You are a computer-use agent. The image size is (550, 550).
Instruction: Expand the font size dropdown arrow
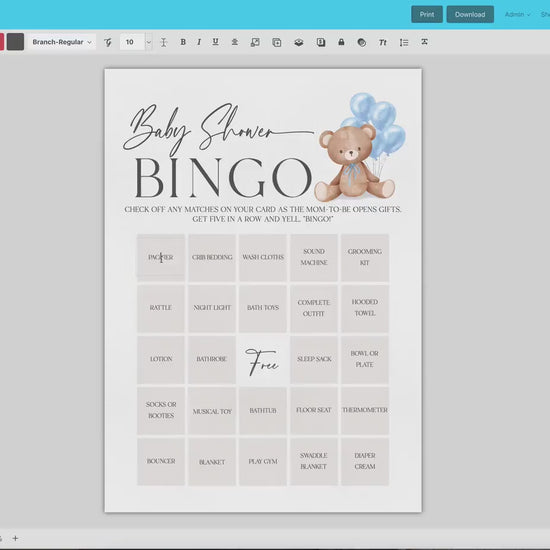click(x=149, y=42)
